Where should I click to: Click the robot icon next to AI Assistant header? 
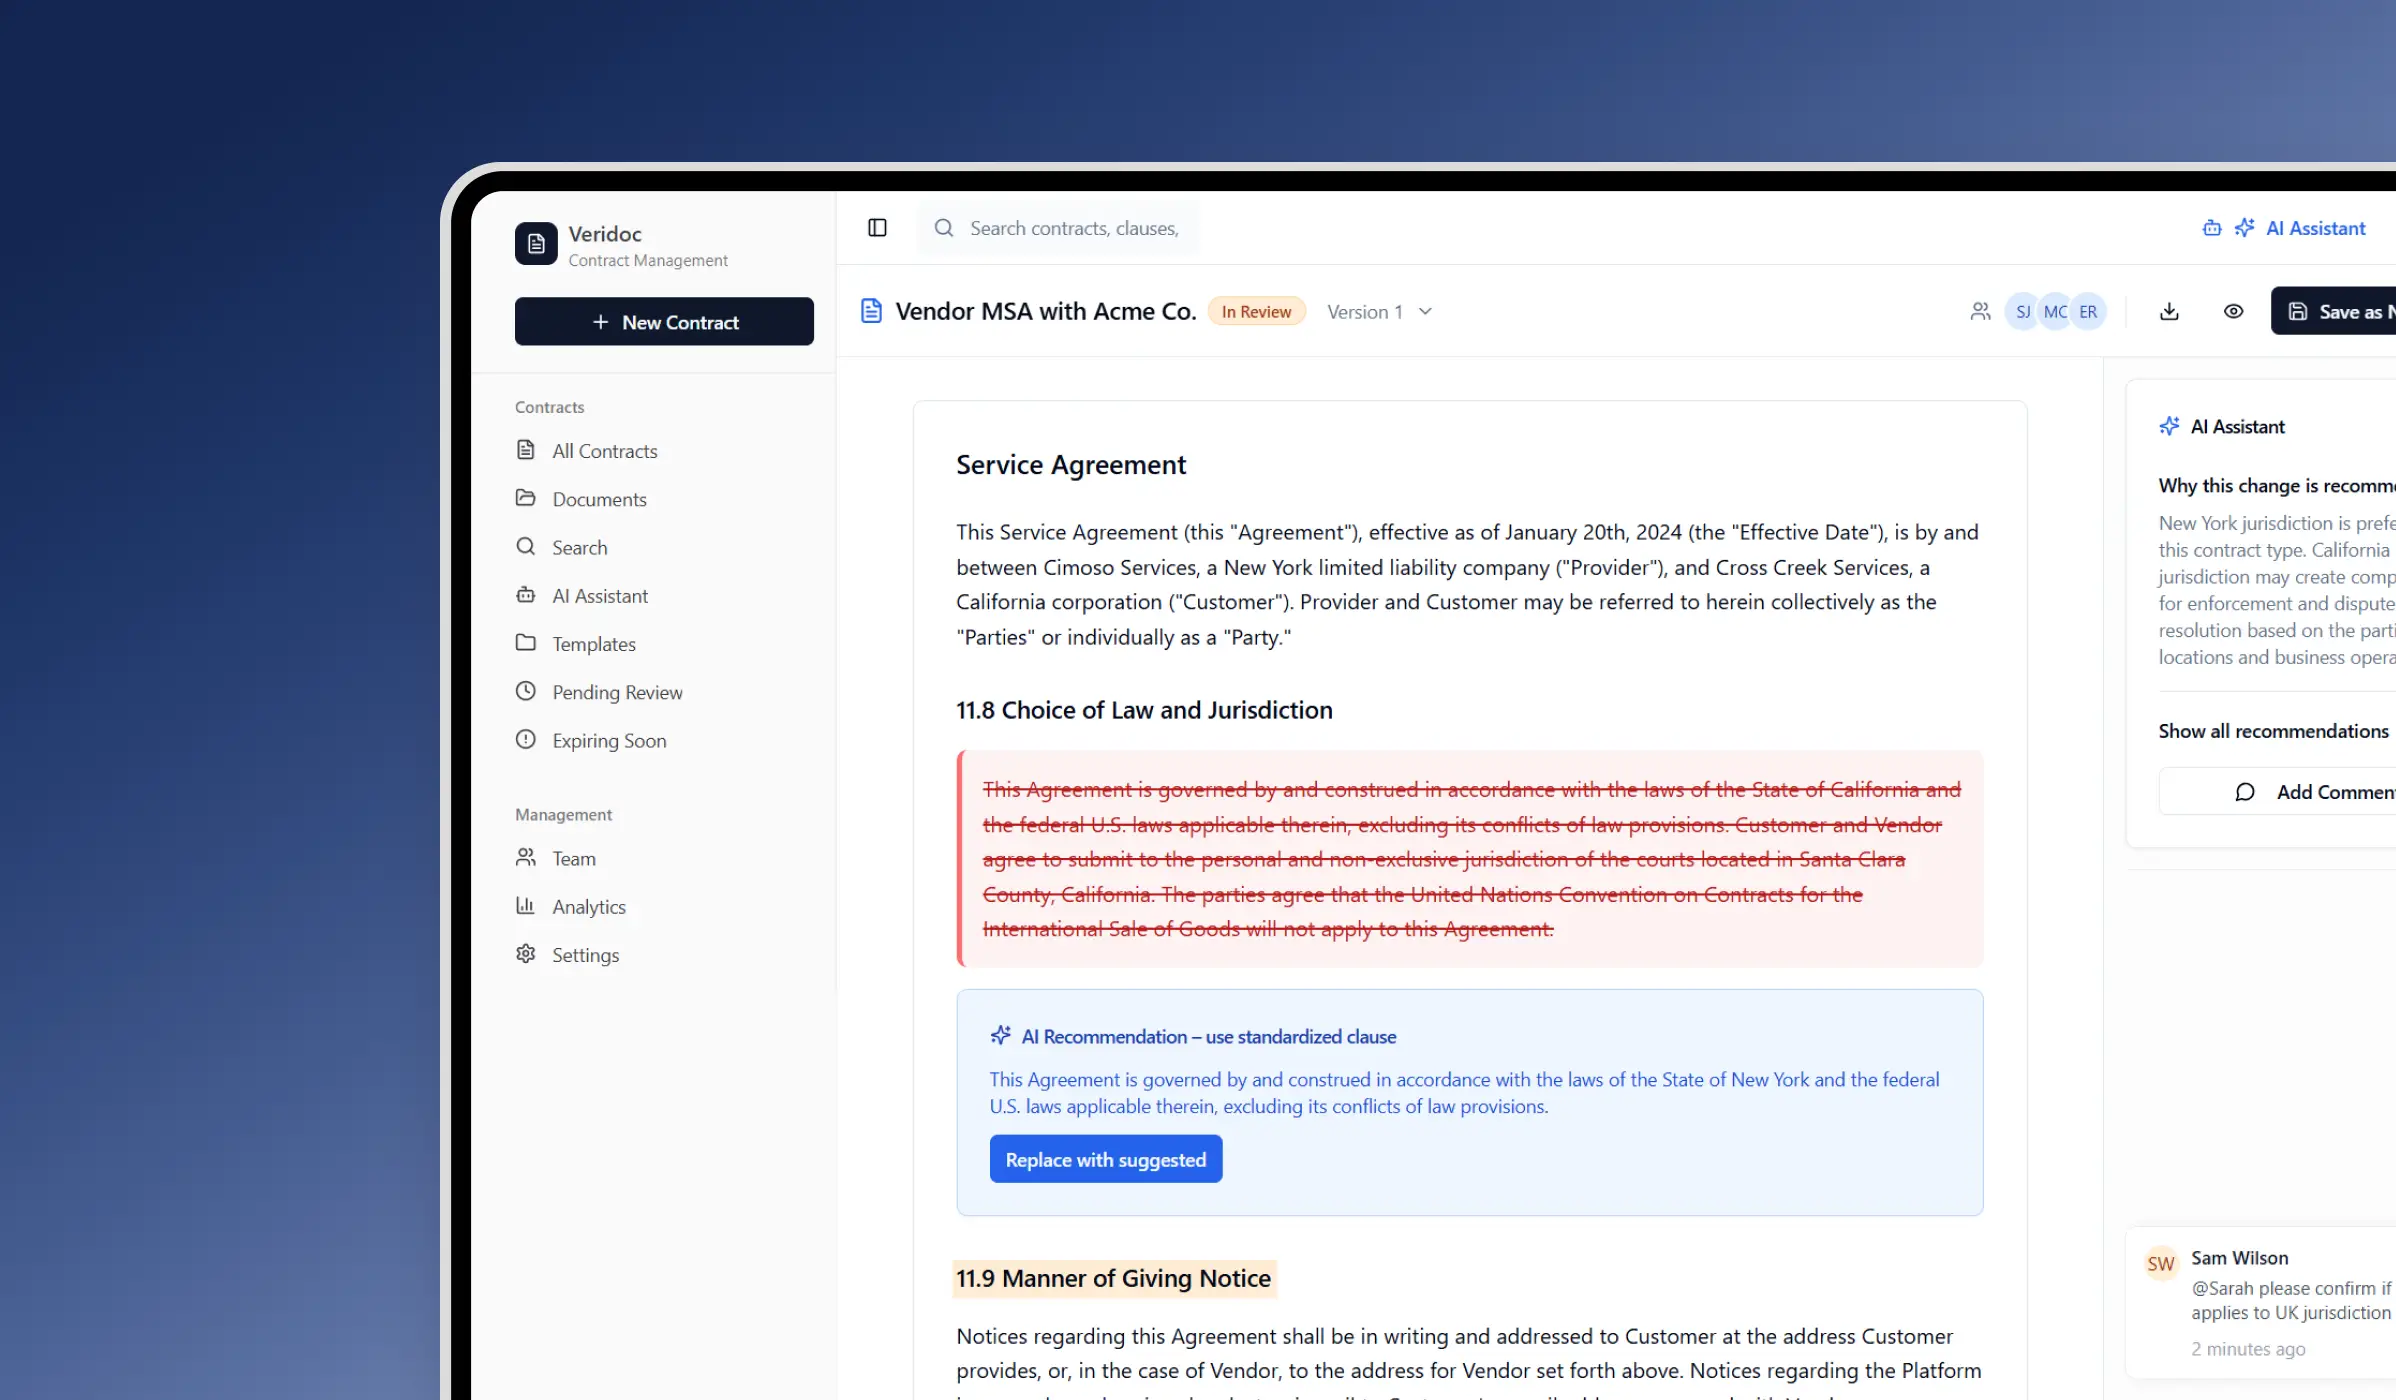click(2212, 228)
